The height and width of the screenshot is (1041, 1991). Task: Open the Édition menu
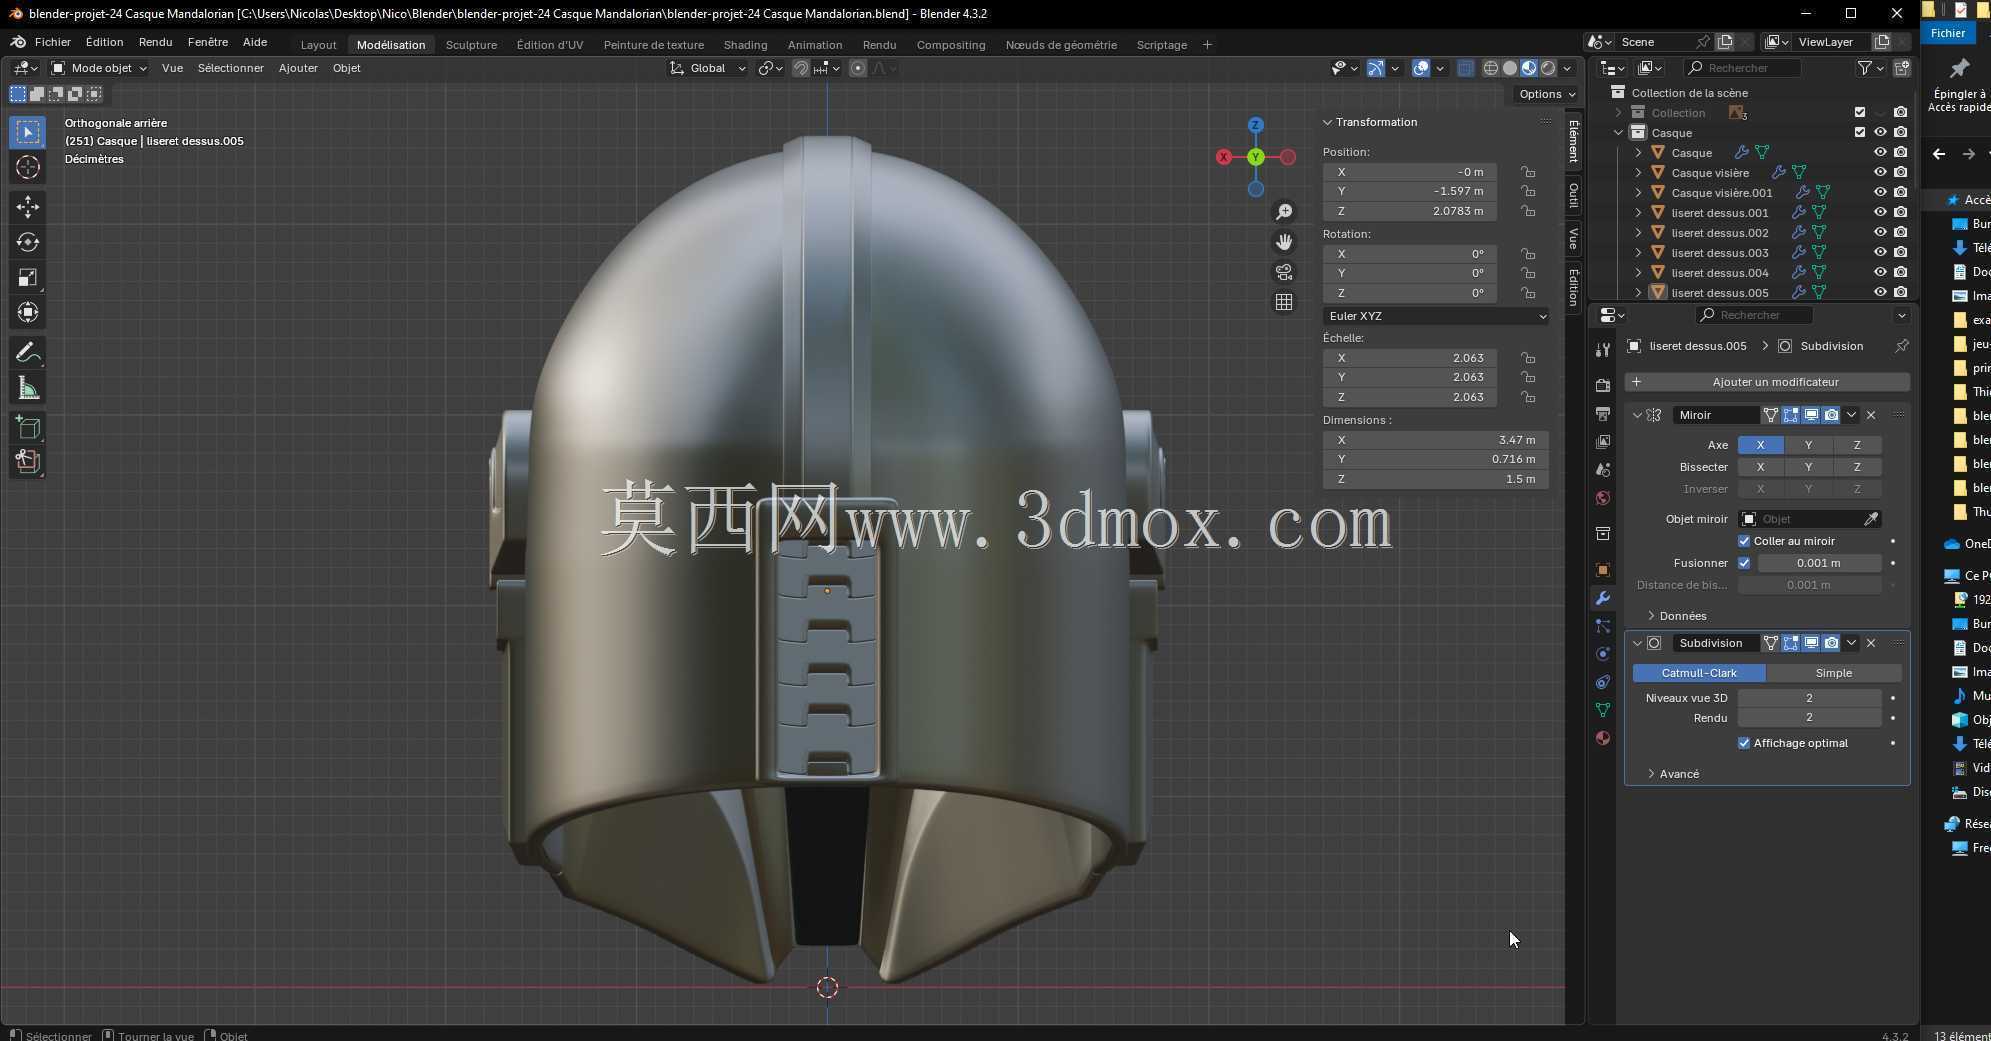tap(104, 42)
